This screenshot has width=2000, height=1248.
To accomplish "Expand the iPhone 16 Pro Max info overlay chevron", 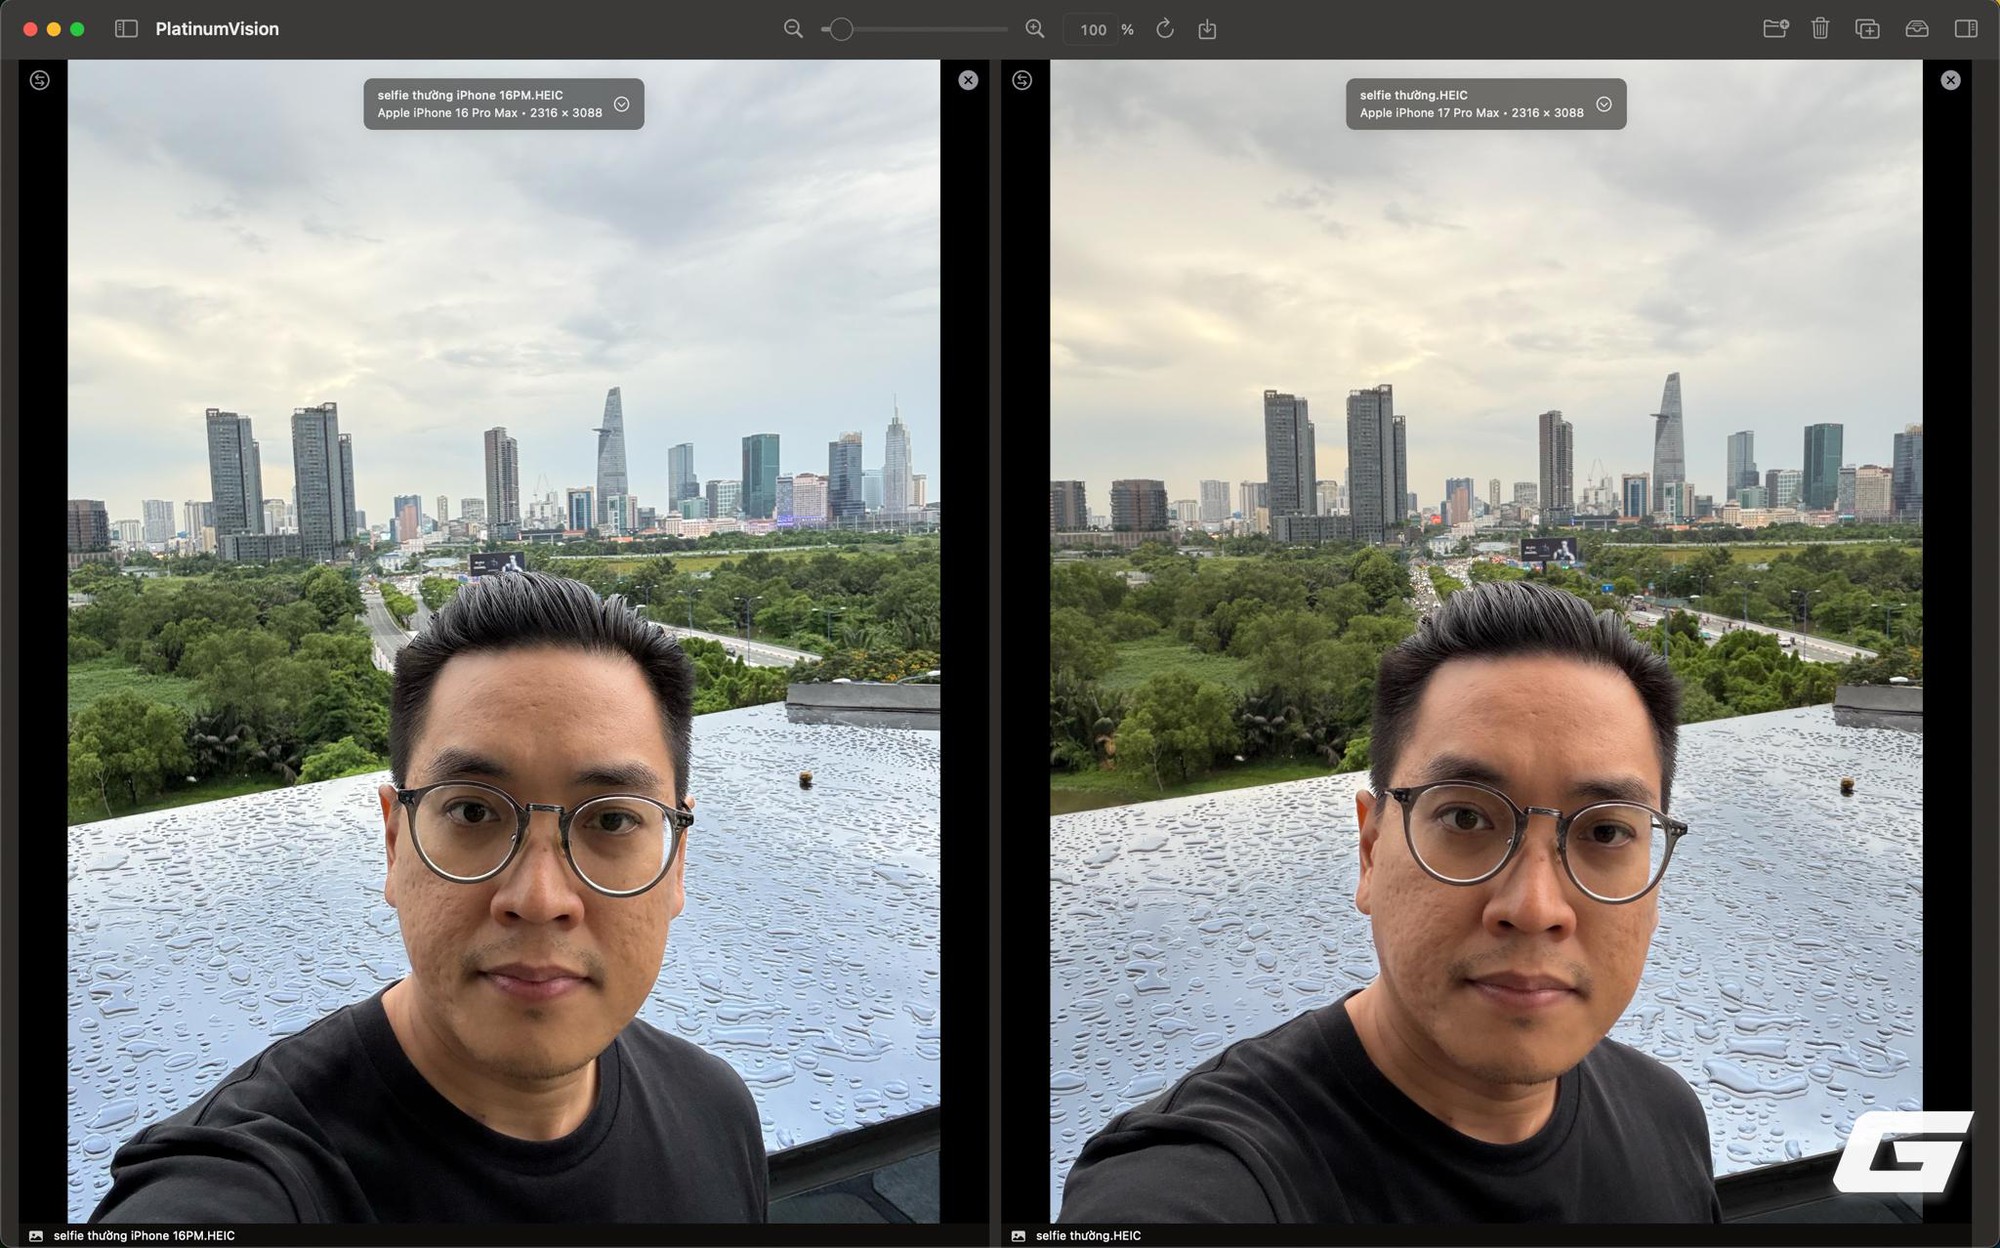I will click(x=622, y=104).
